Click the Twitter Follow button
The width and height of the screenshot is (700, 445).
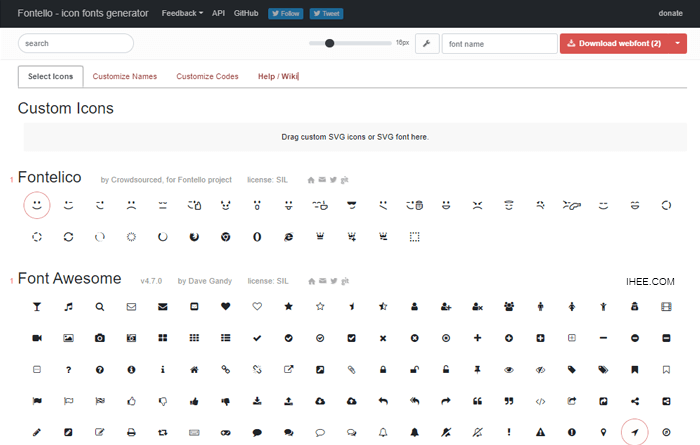click(x=286, y=13)
